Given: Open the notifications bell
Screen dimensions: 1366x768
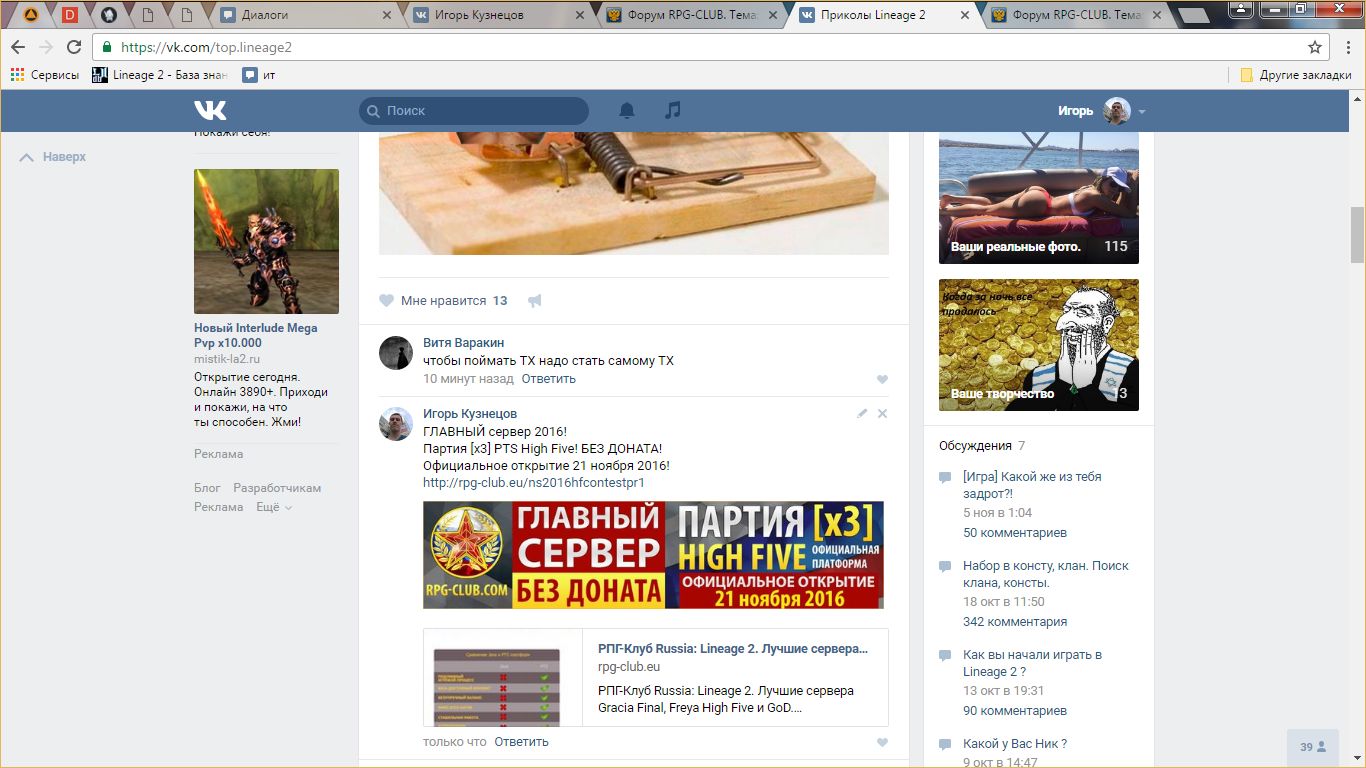Looking at the screenshot, I should pyautogui.click(x=627, y=110).
